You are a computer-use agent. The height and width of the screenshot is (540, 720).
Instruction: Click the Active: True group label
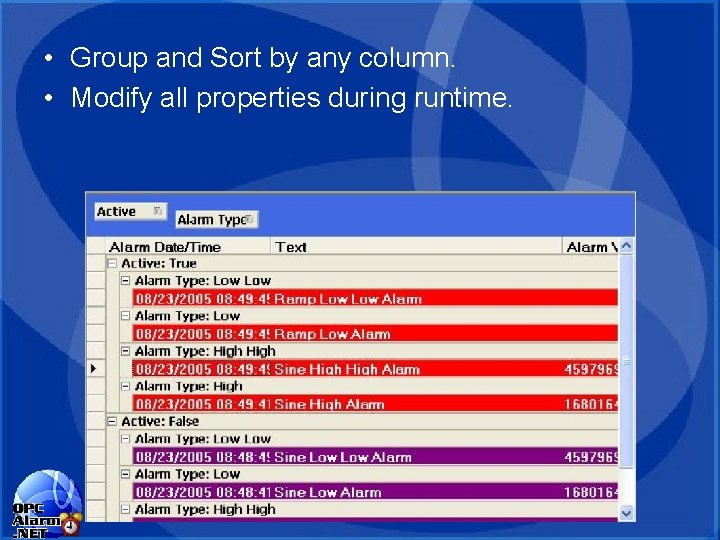(159, 263)
